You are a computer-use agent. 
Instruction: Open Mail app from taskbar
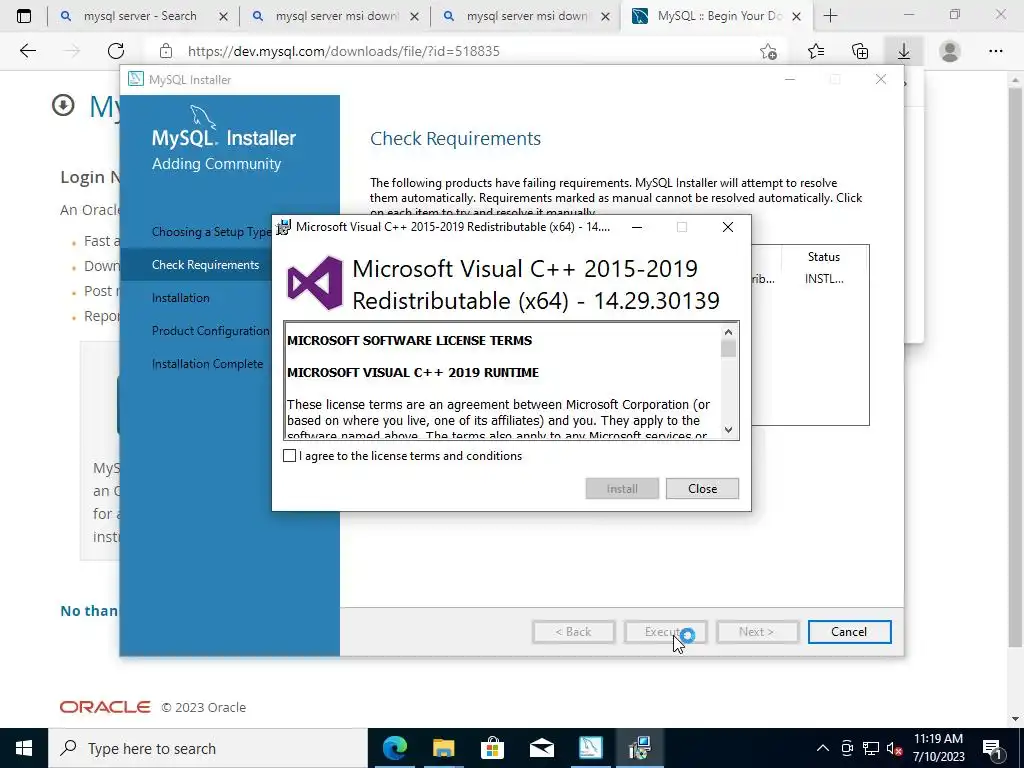(x=541, y=748)
